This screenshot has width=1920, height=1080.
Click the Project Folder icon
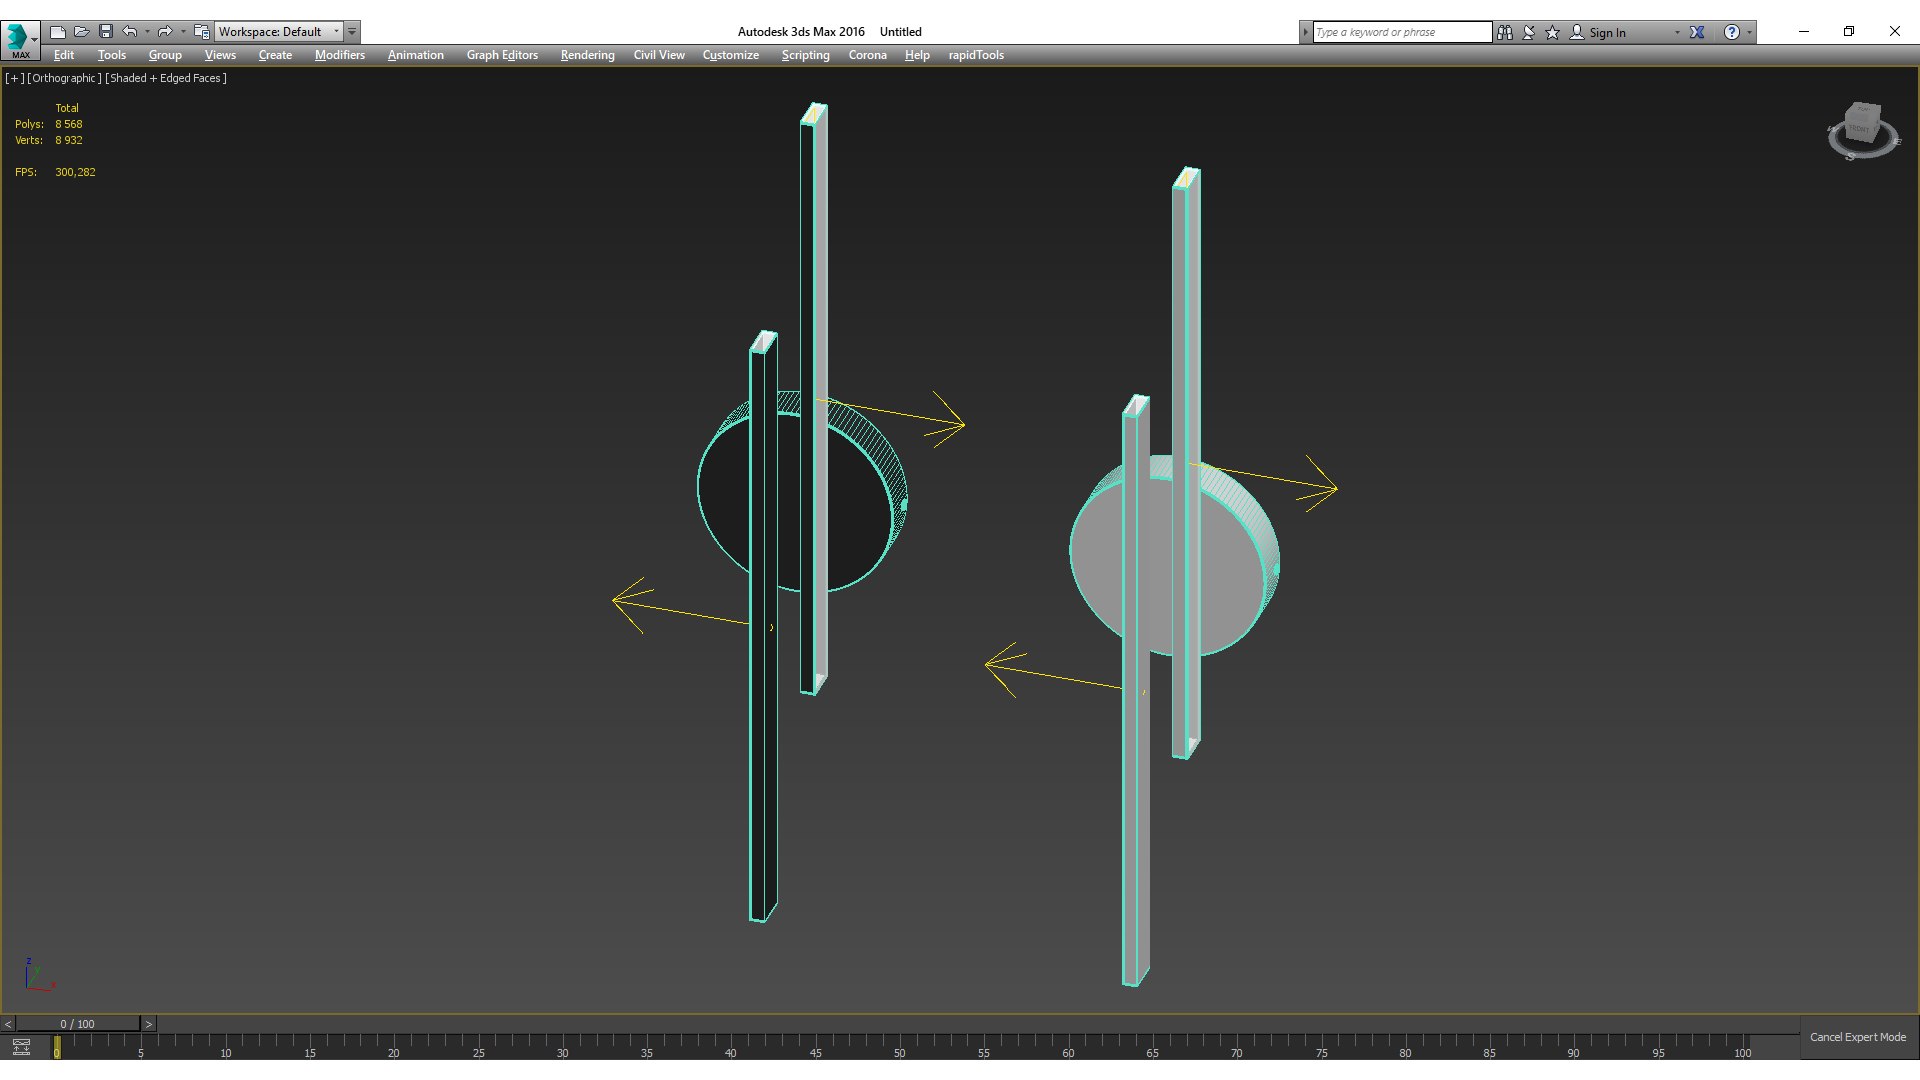pos(202,32)
